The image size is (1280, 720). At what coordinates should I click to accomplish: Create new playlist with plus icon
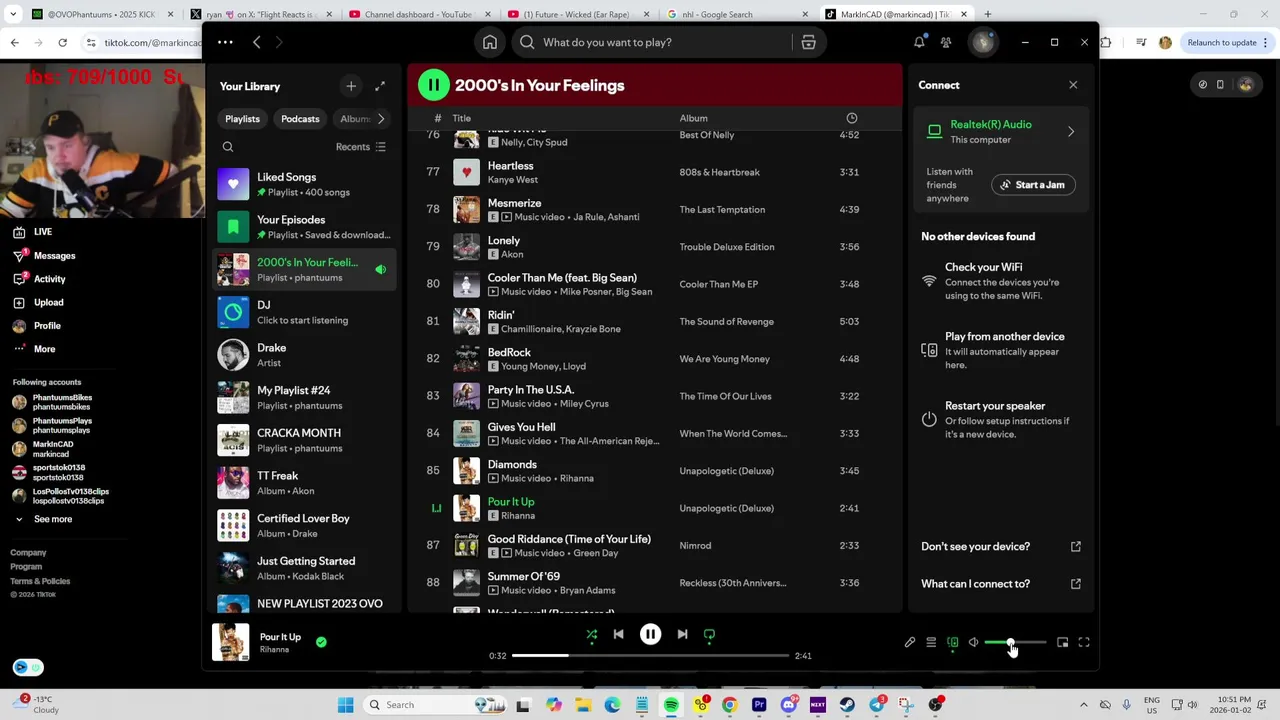pyautogui.click(x=351, y=86)
